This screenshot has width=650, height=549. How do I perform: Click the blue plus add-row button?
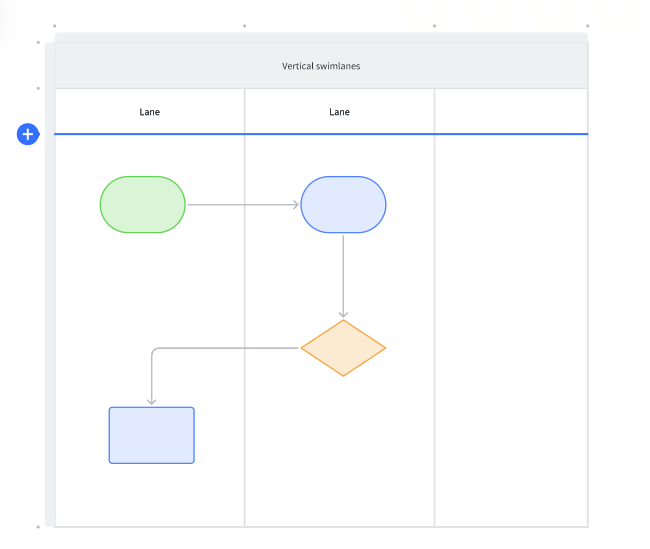tap(28, 134)
